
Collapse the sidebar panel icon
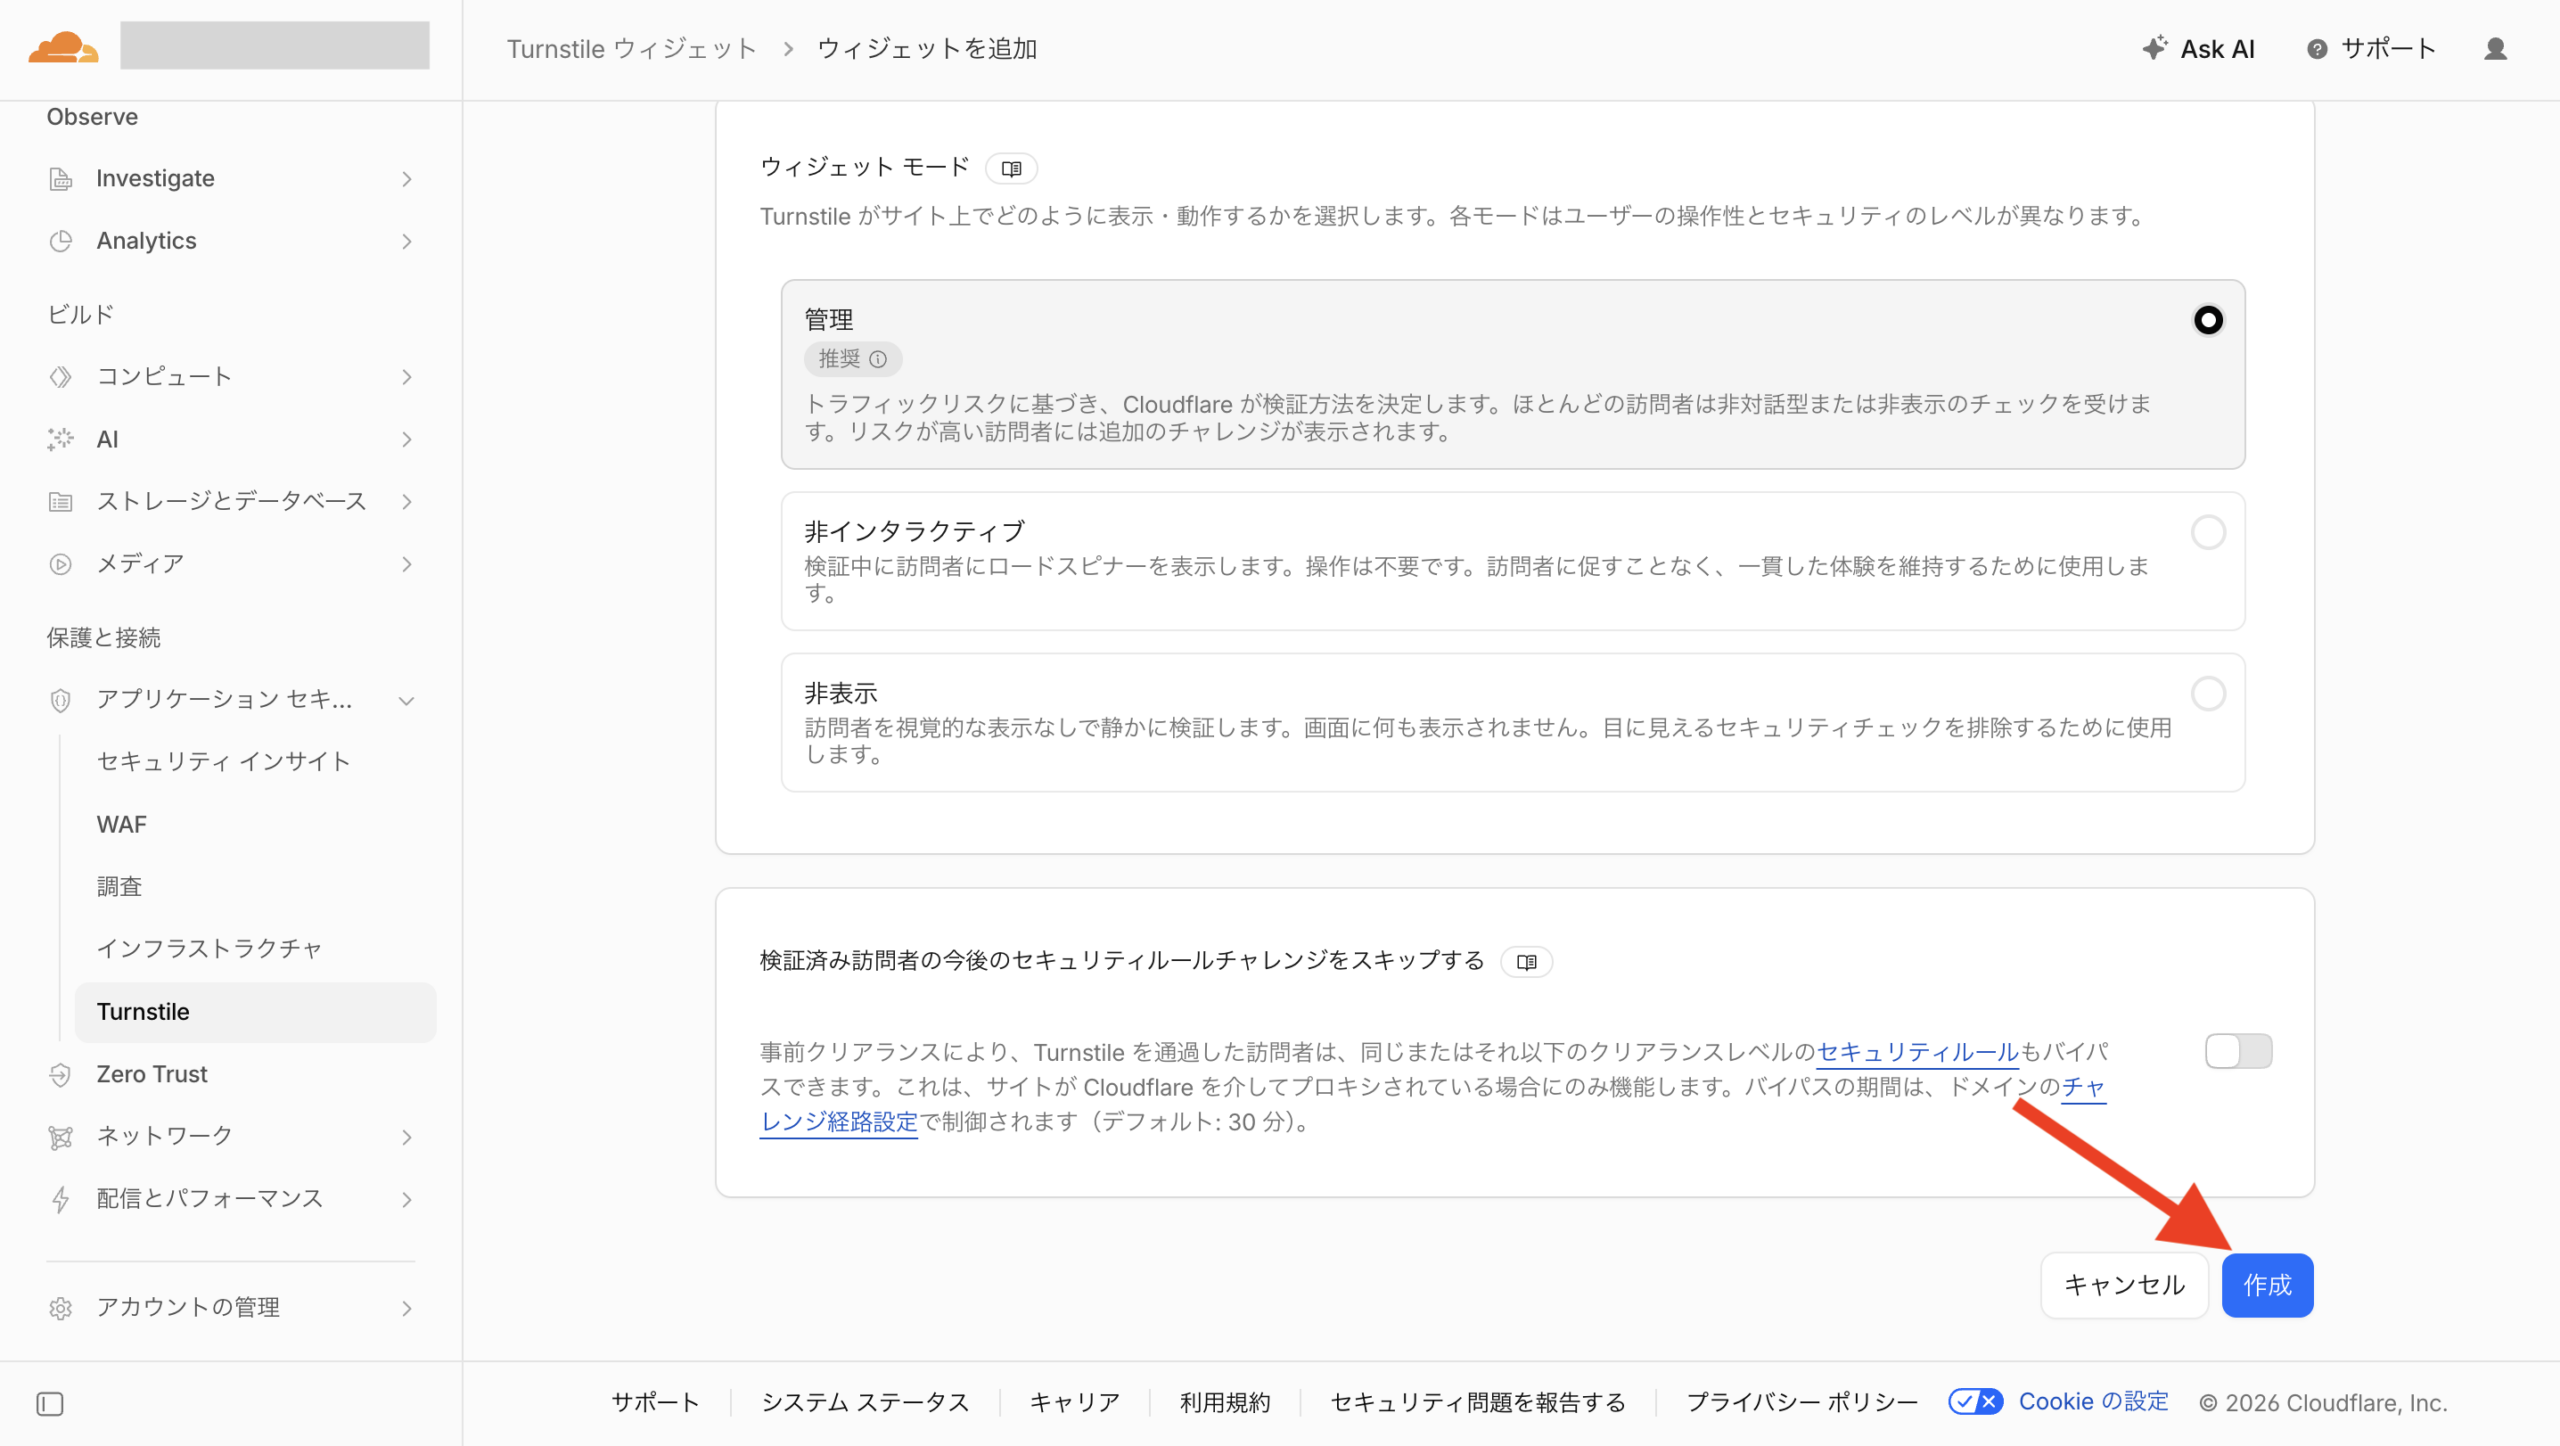tap(50, 1404)
